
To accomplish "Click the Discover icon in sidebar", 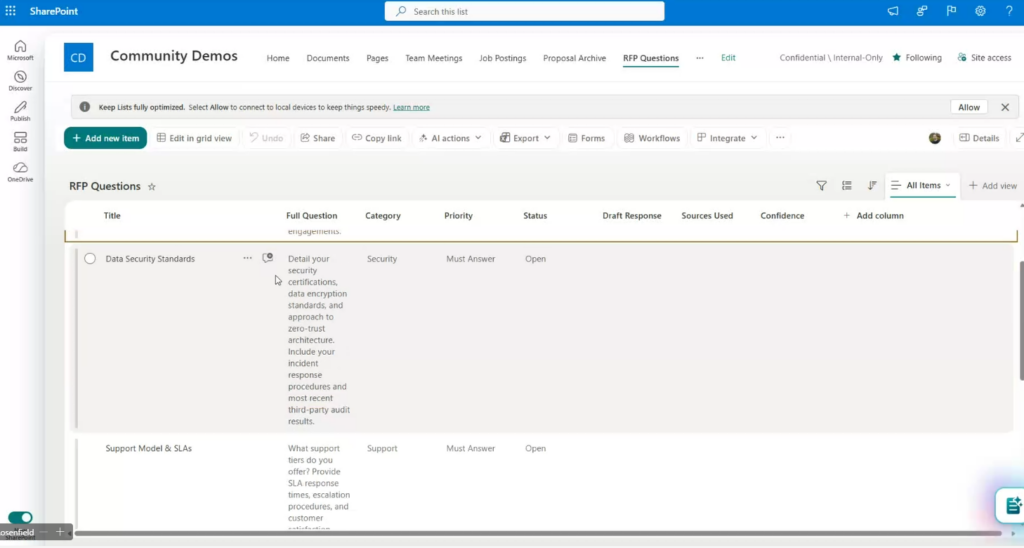I will click(20, 80).
